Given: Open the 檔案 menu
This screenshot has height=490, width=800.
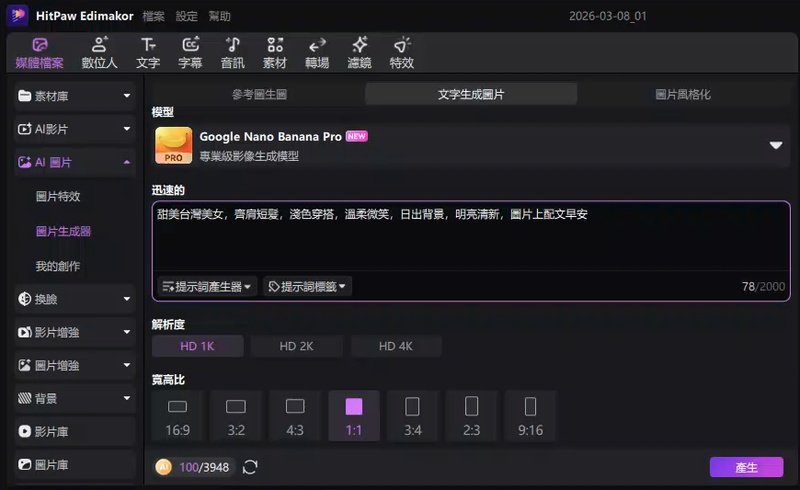Looking at the screenshot, I should click(x=154, y=16).
